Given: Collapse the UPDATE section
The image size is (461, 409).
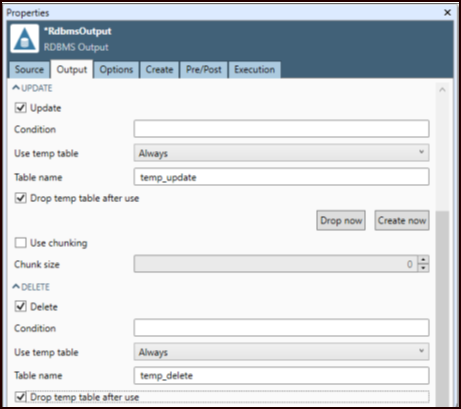Looking at the screenshot, I should tap(16, 88).
